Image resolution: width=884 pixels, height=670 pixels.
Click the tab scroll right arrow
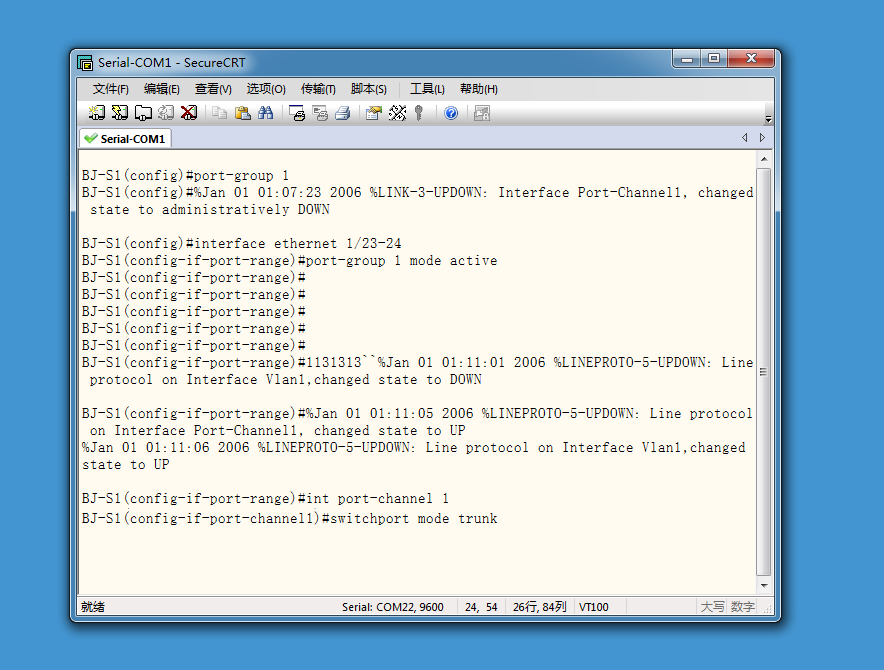[762, 138]
